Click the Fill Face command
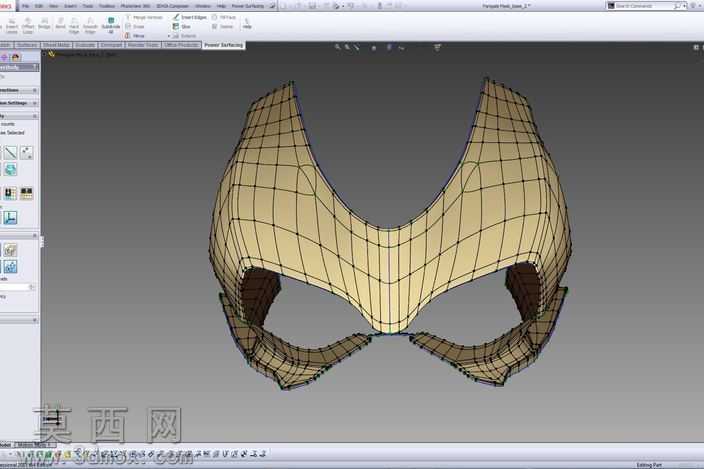The width and height of the screenshot is (704, 469). pos(224,17)
